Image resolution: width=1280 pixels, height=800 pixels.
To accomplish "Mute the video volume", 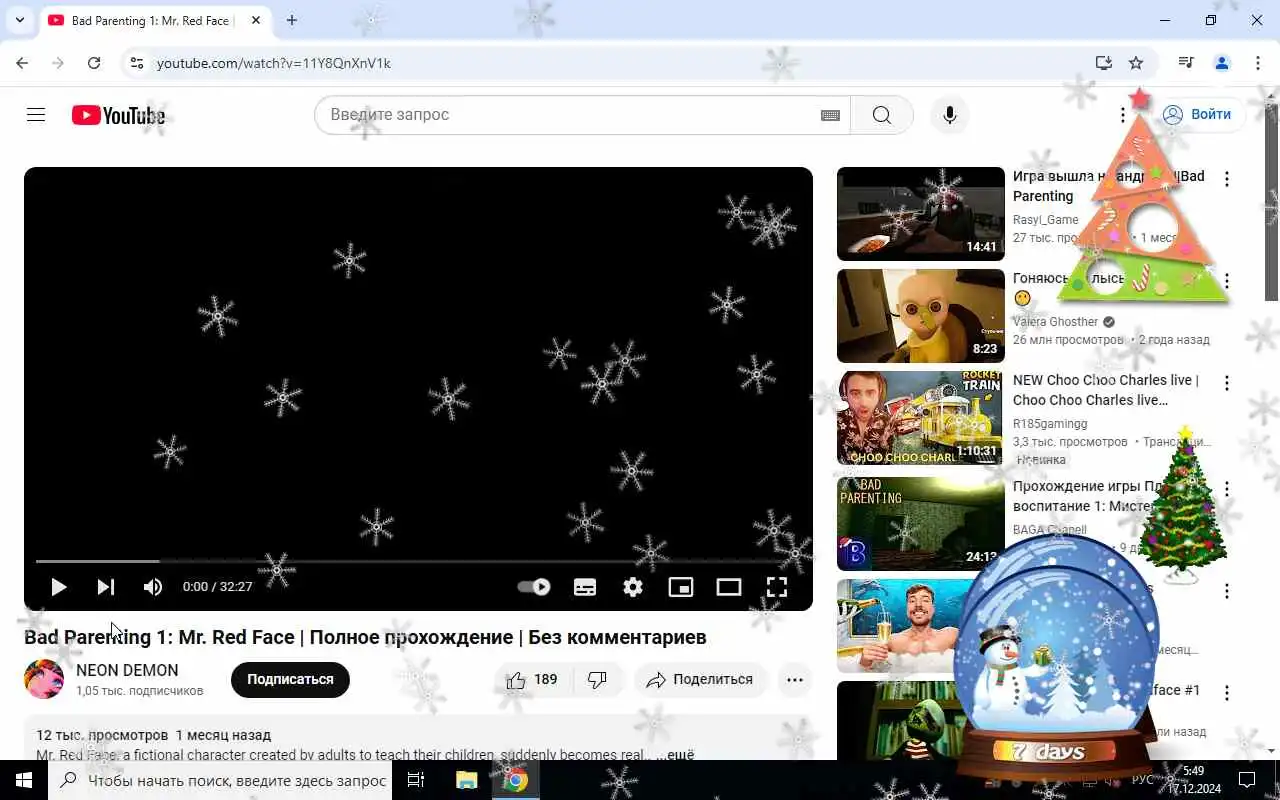I will pyautogui.click(x=153, y=587).
